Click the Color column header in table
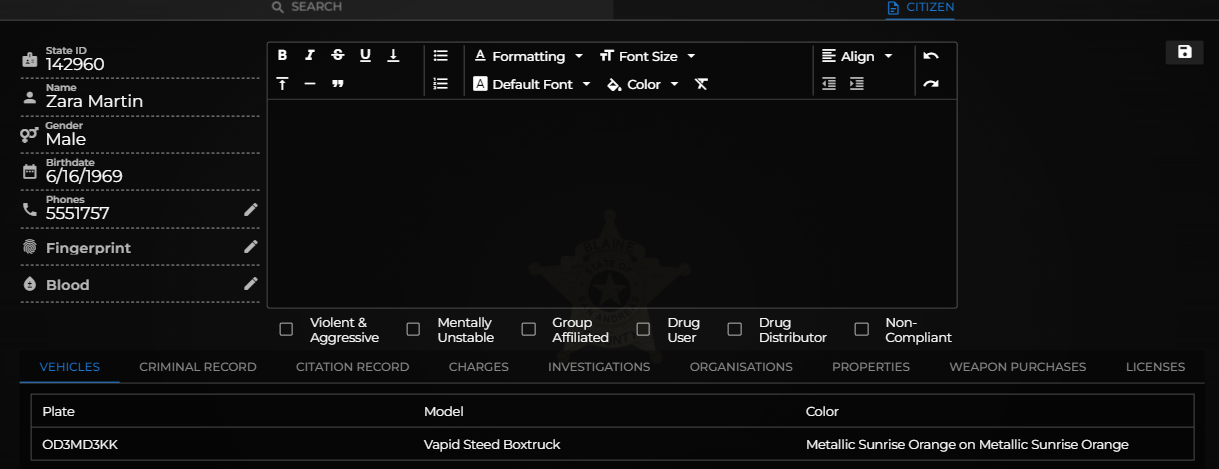This screenshot has height=469, width=1219. tap(822, 411)
